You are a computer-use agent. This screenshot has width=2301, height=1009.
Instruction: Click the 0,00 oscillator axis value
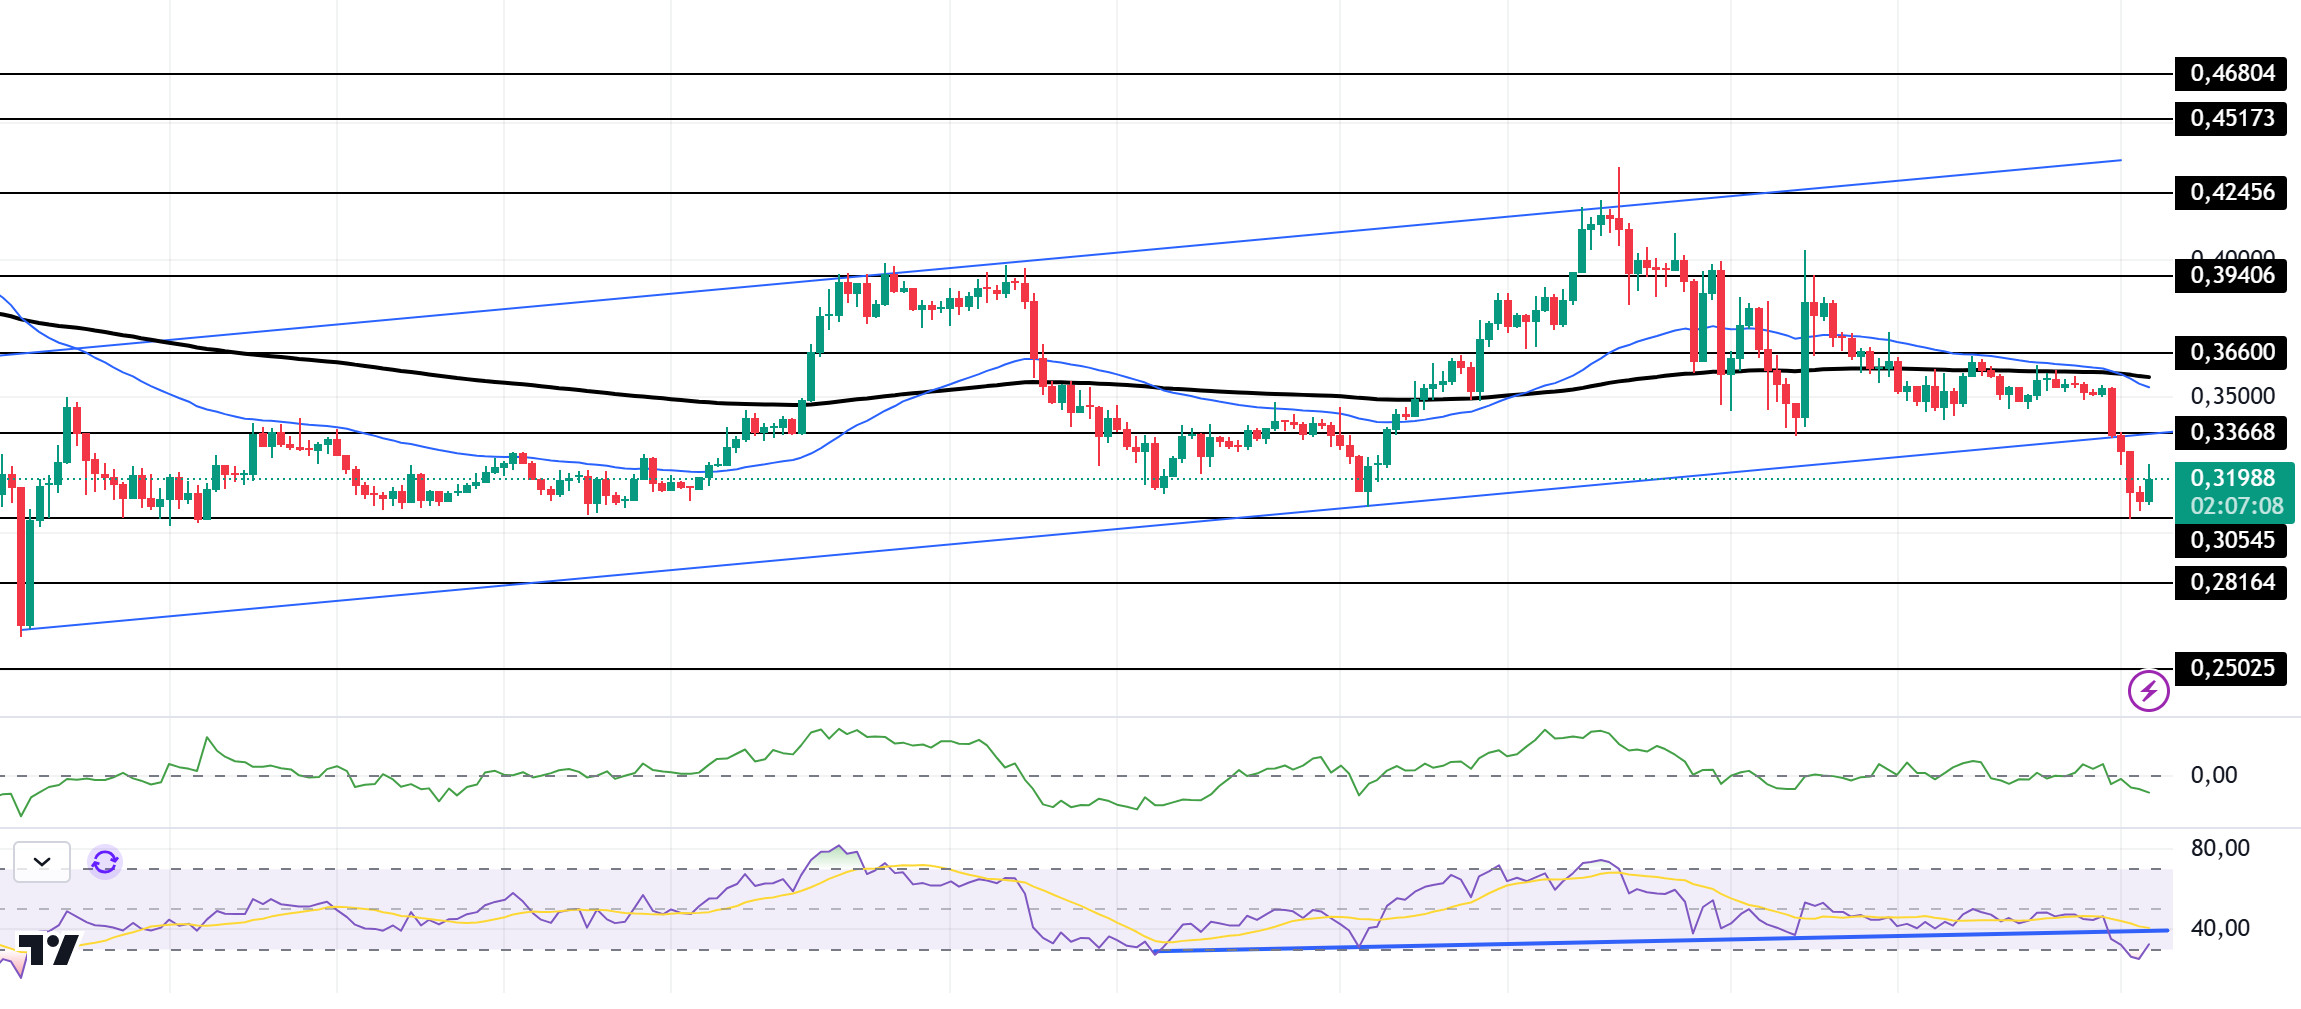click(x=2214, y=775)
